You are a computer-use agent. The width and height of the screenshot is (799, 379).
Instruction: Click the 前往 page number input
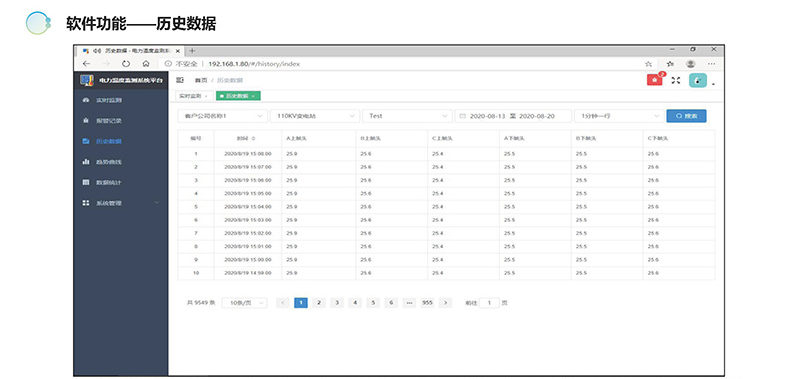489,303
